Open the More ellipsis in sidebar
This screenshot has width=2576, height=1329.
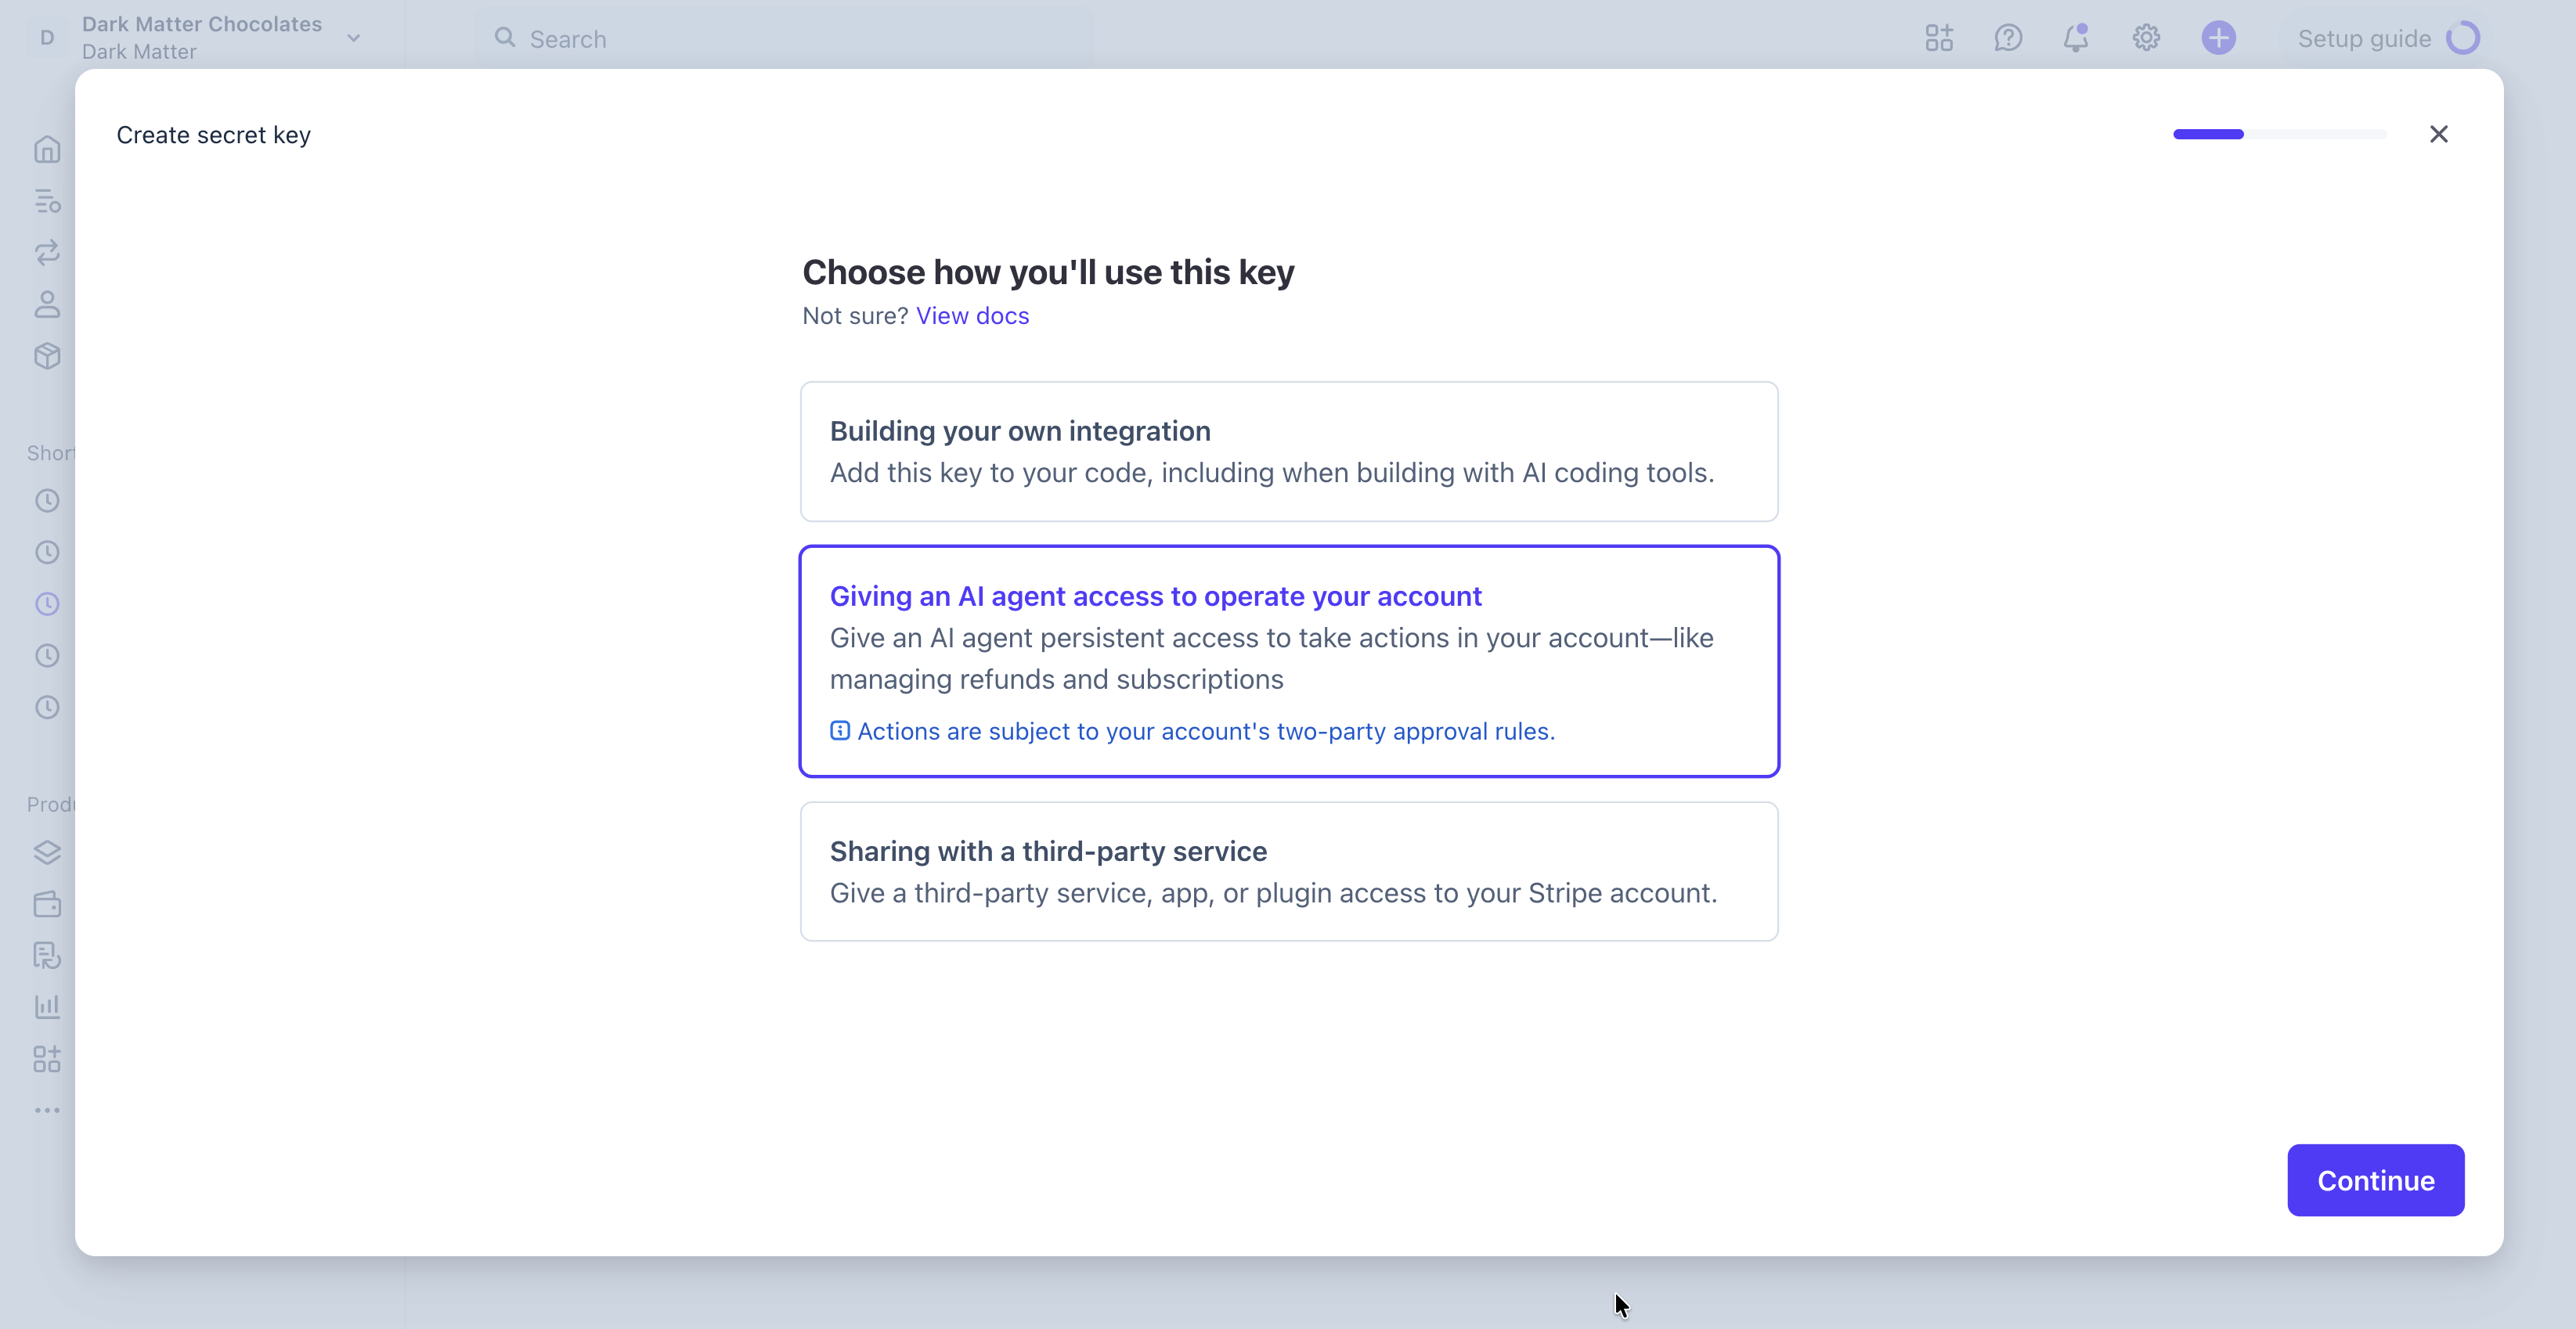point(47,1110)
